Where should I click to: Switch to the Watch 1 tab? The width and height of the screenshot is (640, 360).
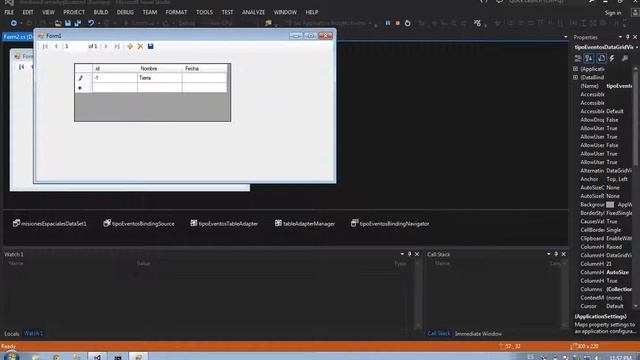(x=33, y=334)
